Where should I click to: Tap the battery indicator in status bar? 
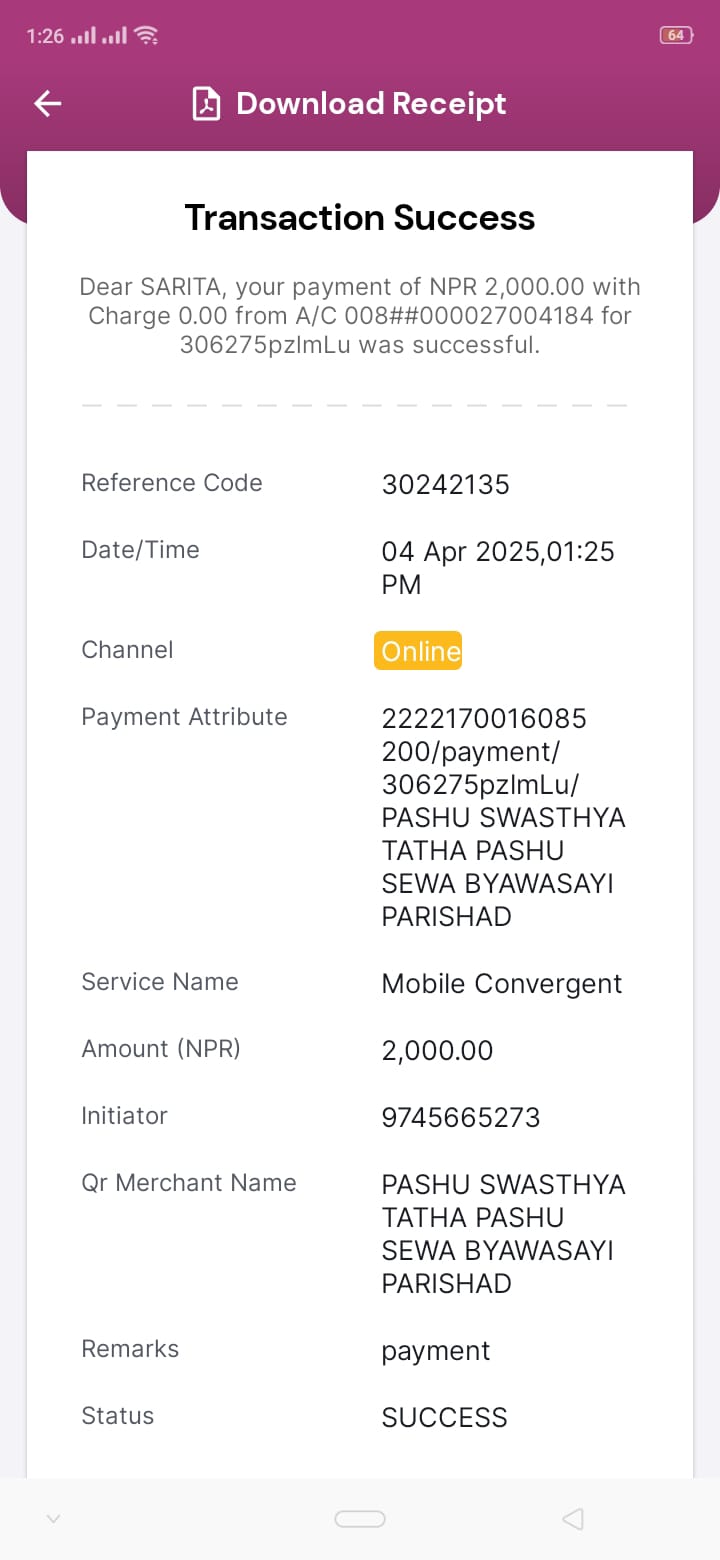676,35
